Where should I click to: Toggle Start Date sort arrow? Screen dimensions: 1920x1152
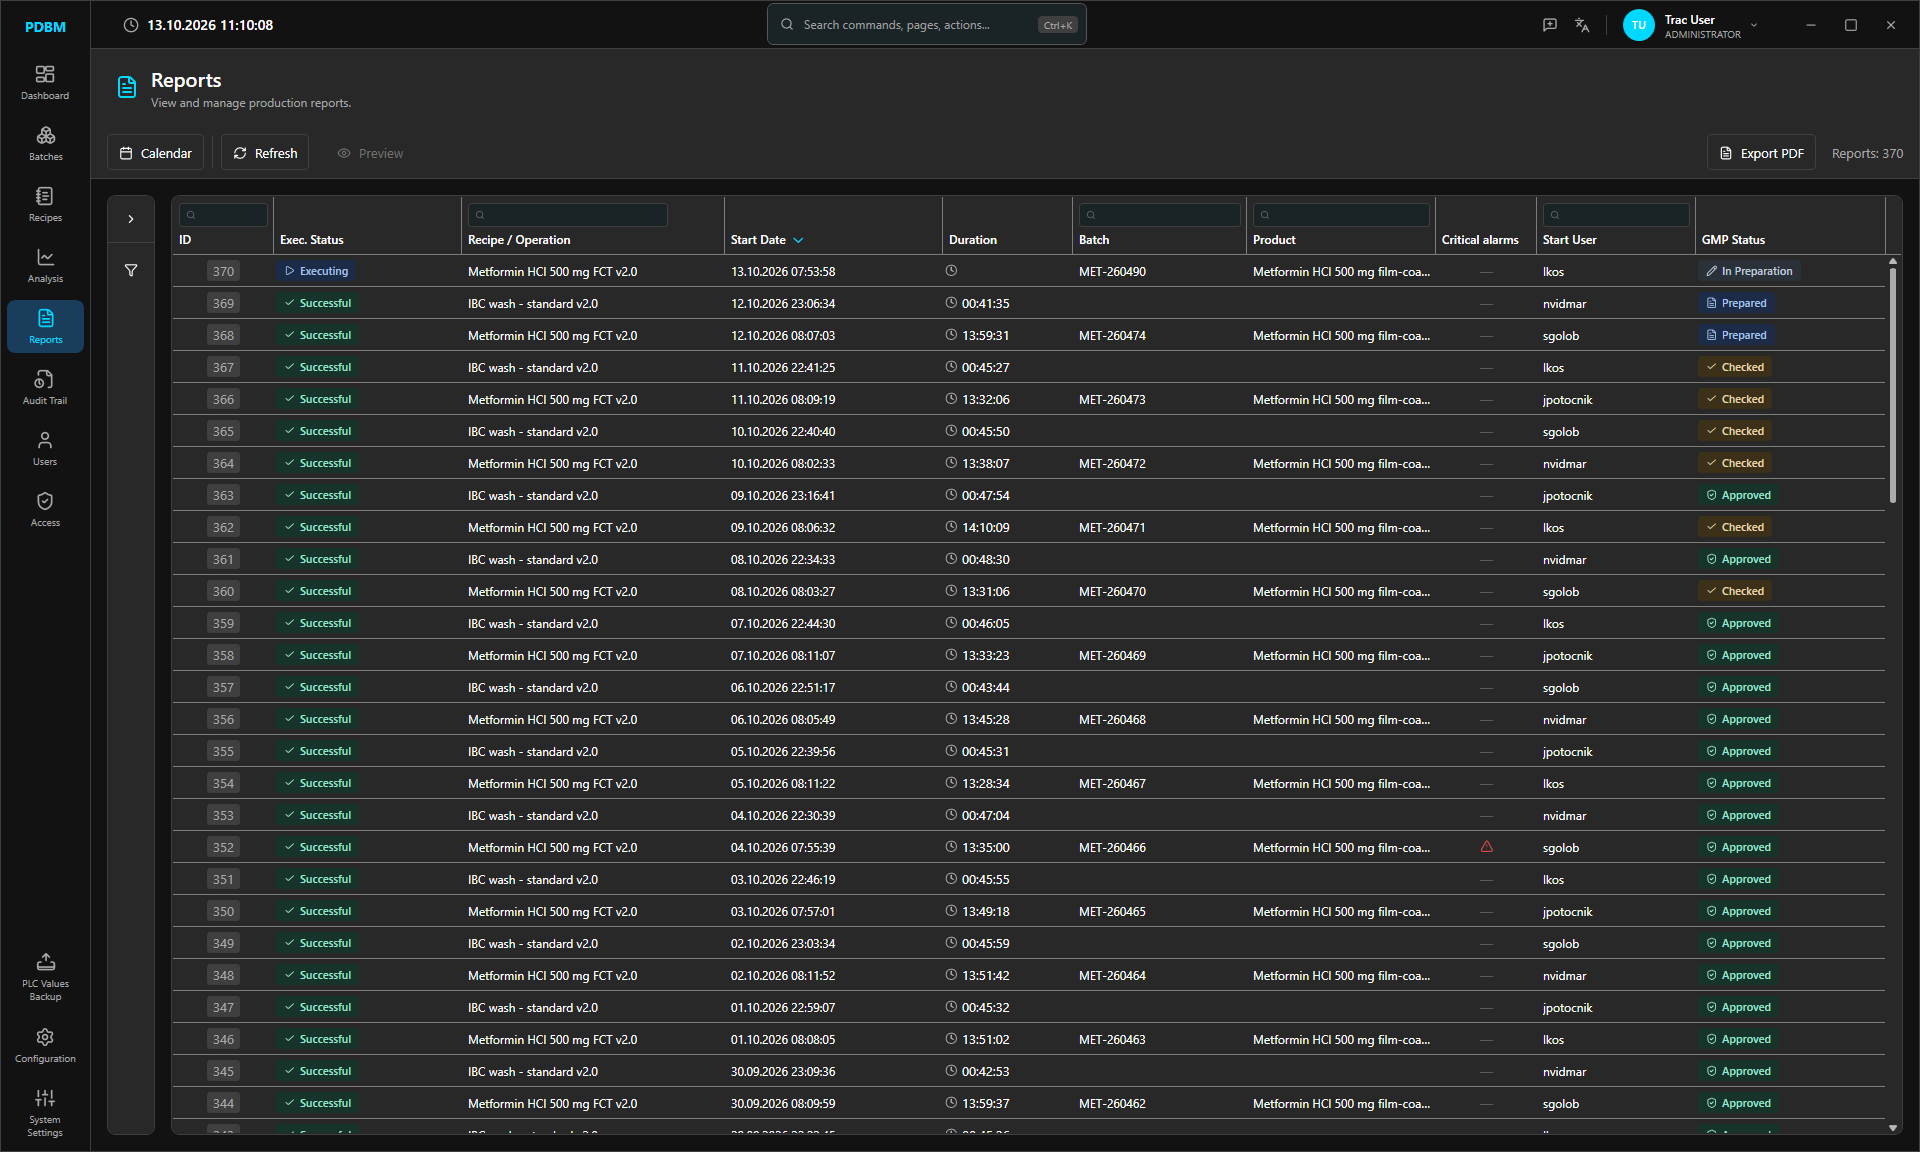click(798, 240)
